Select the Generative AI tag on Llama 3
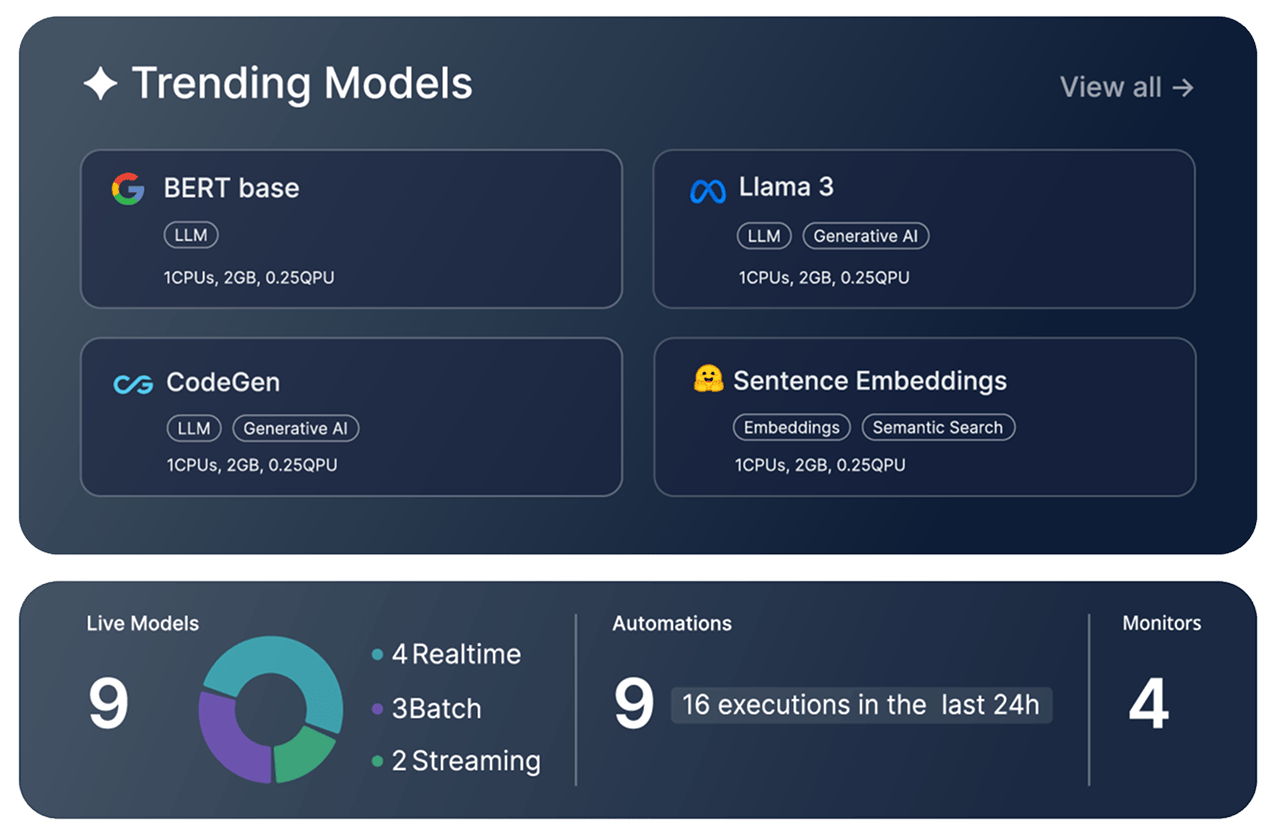 (x=866, y=236)
